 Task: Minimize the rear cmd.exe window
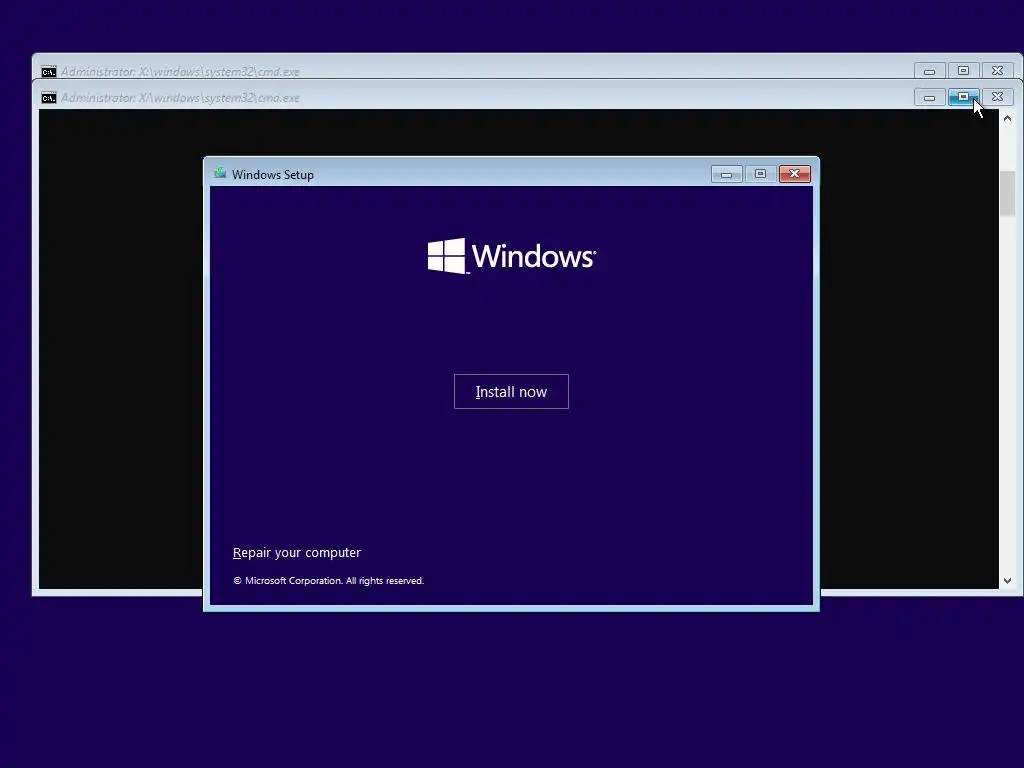(929, 71)
